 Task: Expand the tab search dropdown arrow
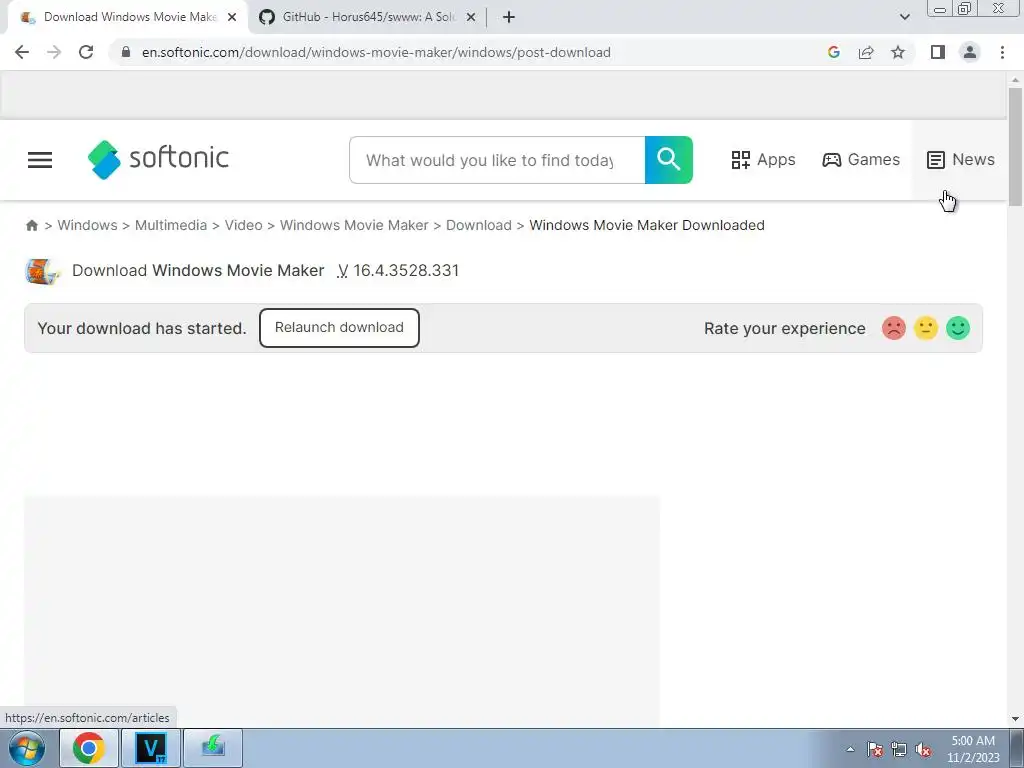[904, 17]
